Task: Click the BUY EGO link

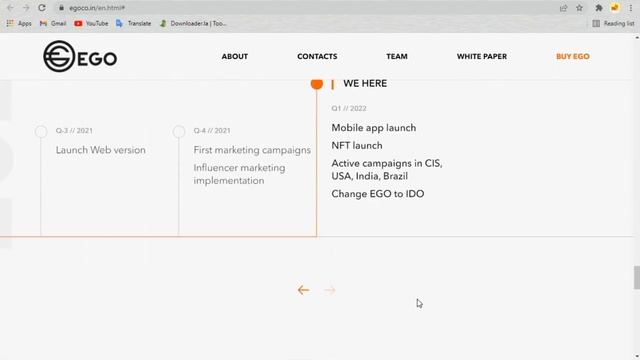Action: [573, 56]
